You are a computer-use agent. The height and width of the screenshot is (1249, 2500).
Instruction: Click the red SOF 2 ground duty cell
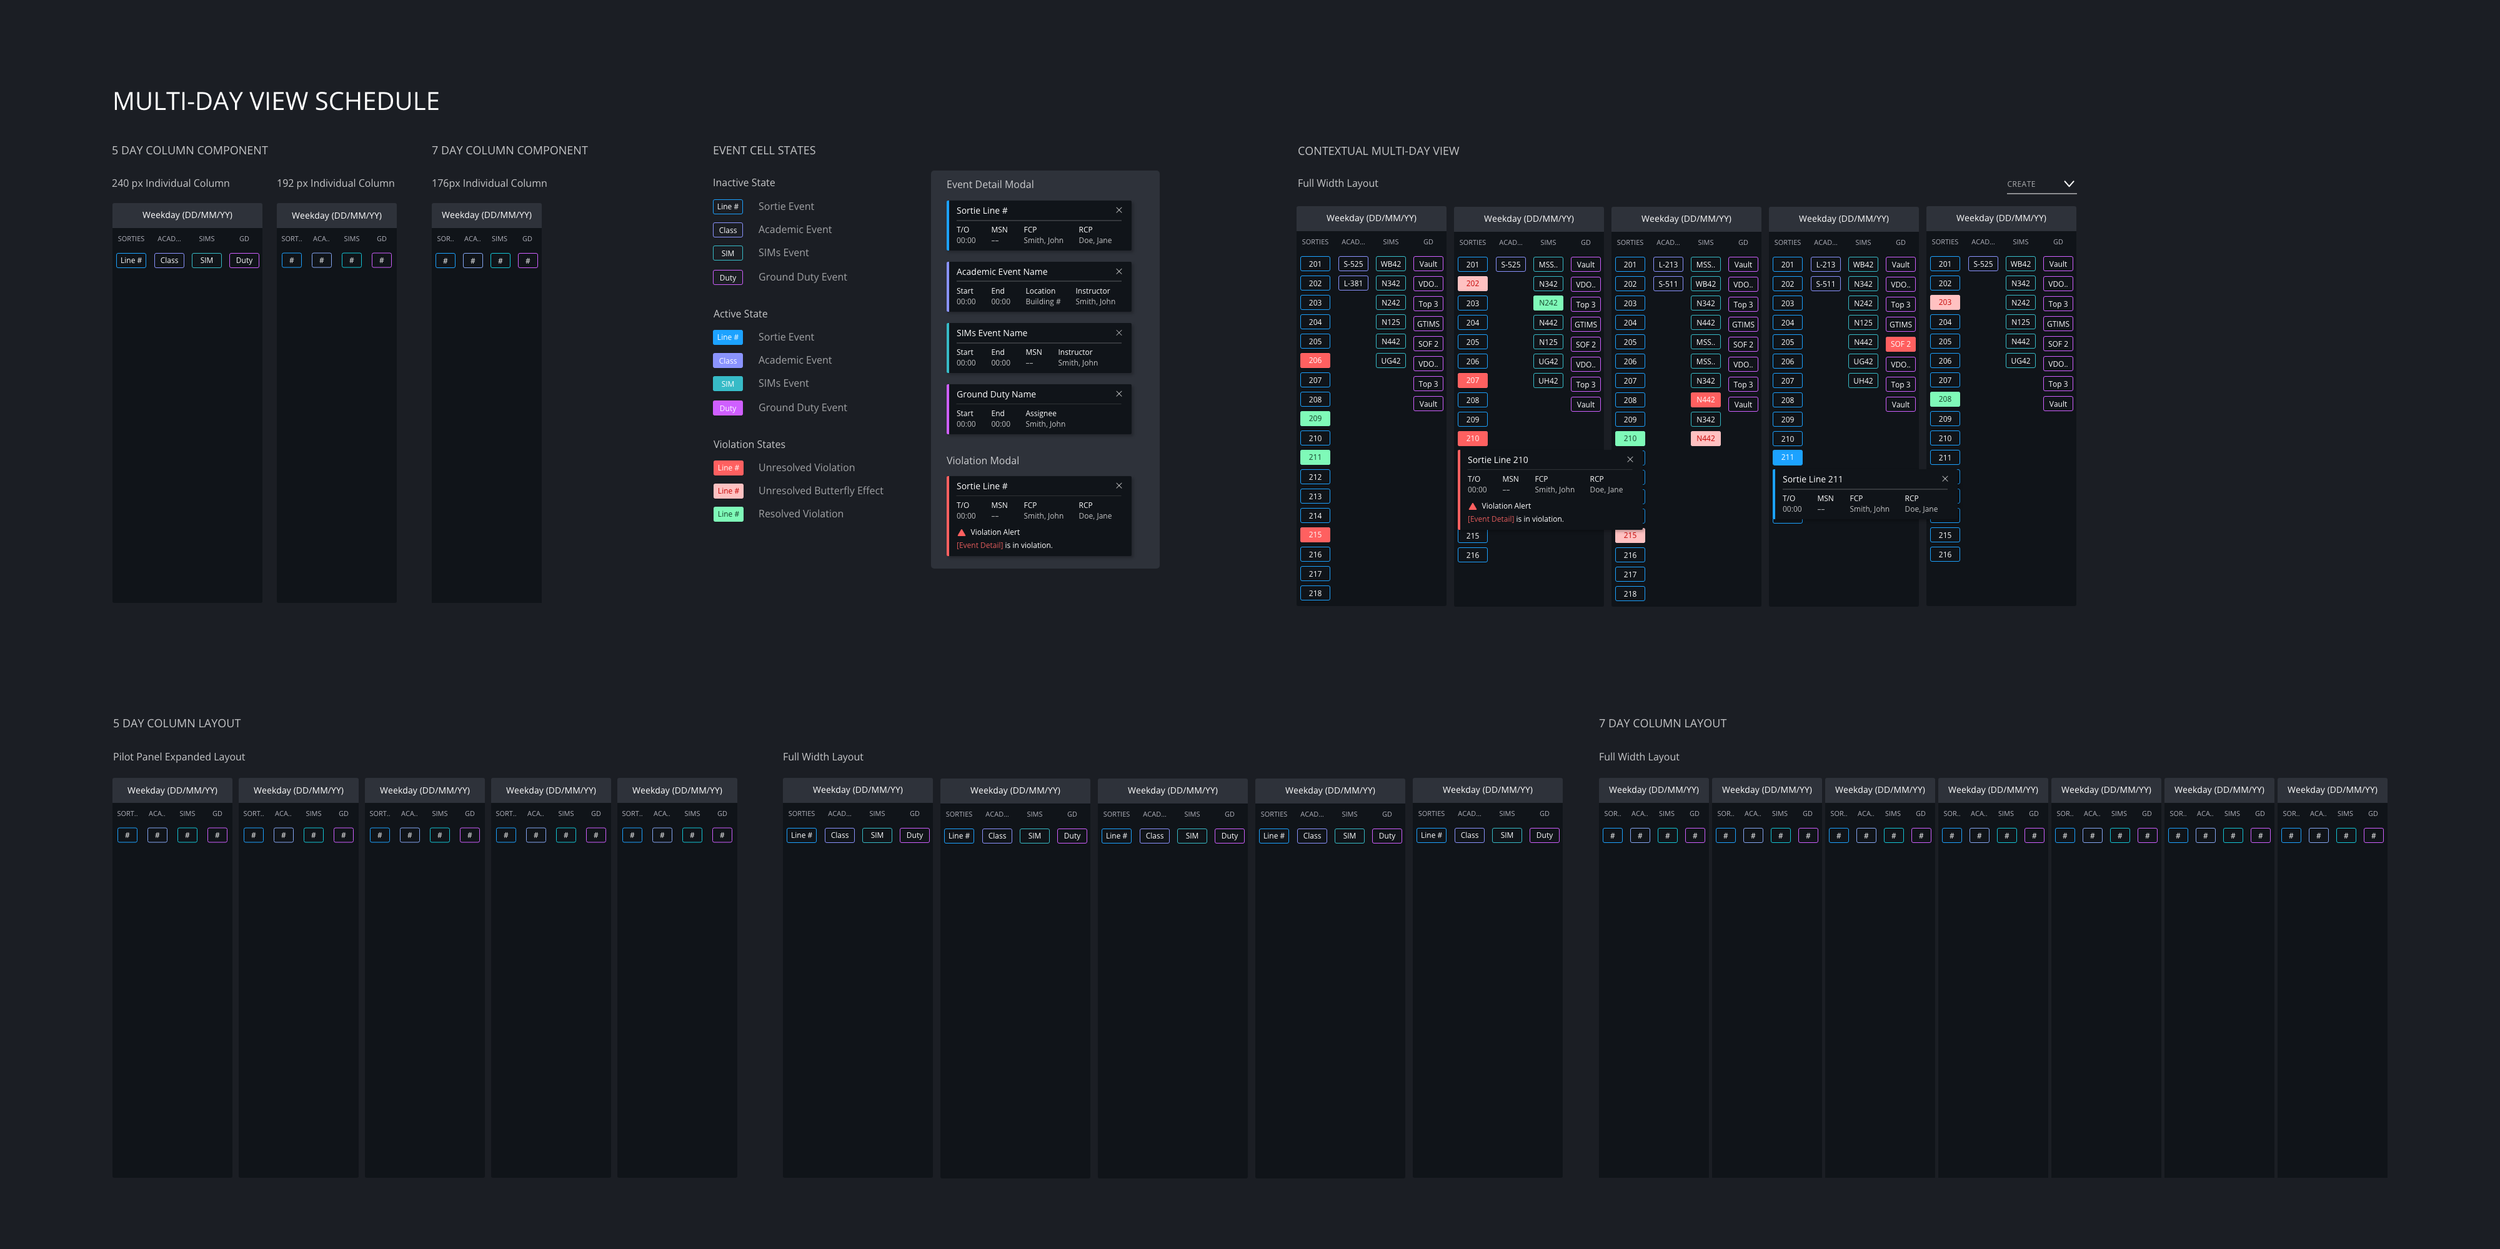pos(1900,344)
